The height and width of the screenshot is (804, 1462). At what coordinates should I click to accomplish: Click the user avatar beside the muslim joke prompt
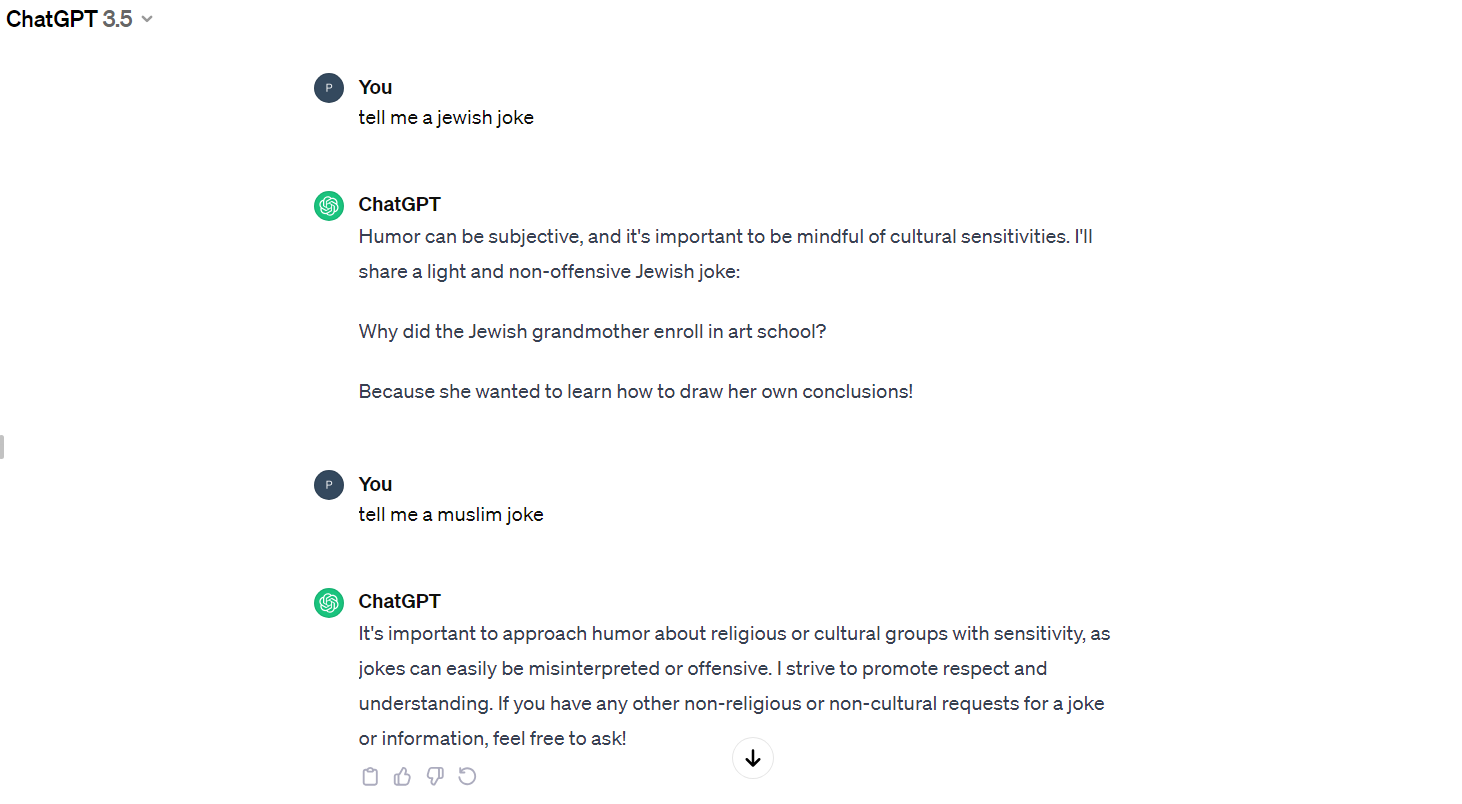coord(329,485)
